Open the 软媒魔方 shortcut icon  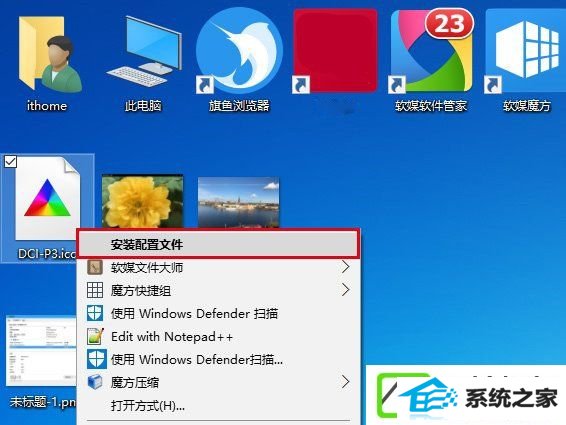pyautogui.click(x=525, y=51)
